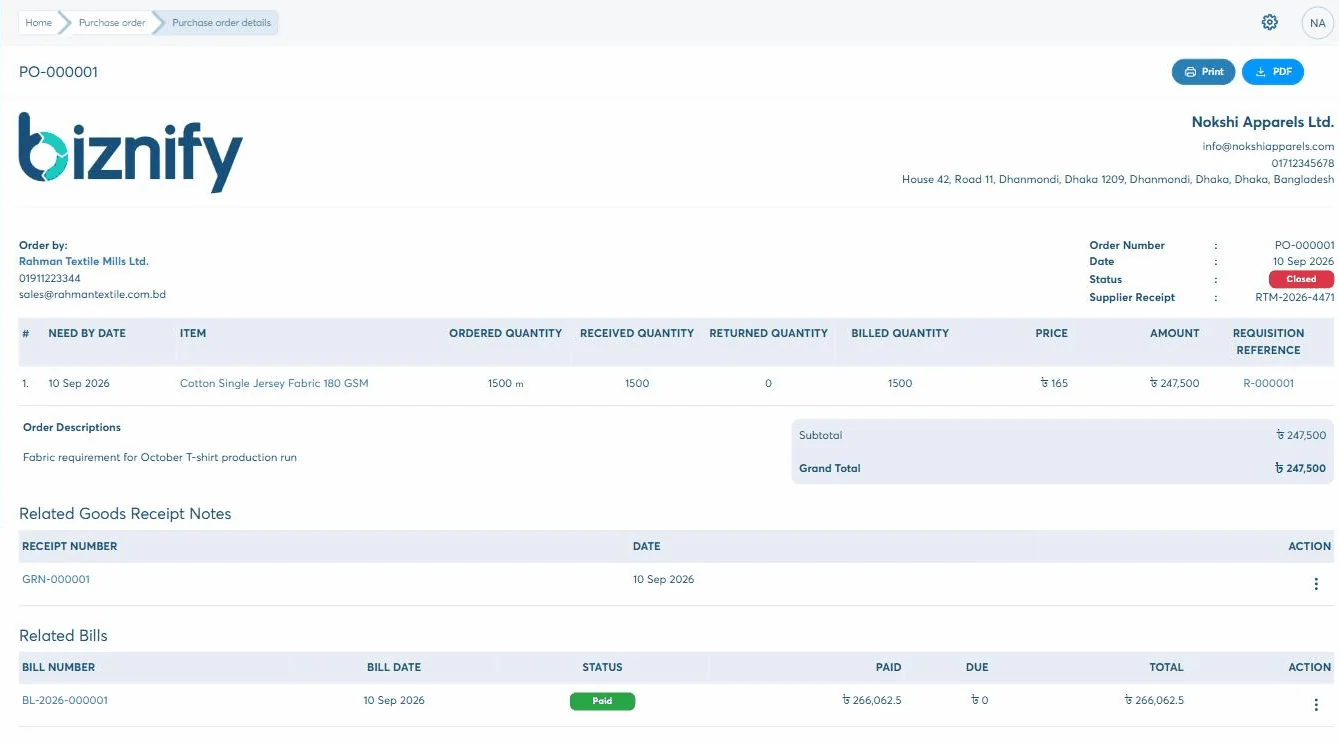Click the order description about October T-shirt run
The width and height of the screenshot is (1339, 744).
[160, 457]
